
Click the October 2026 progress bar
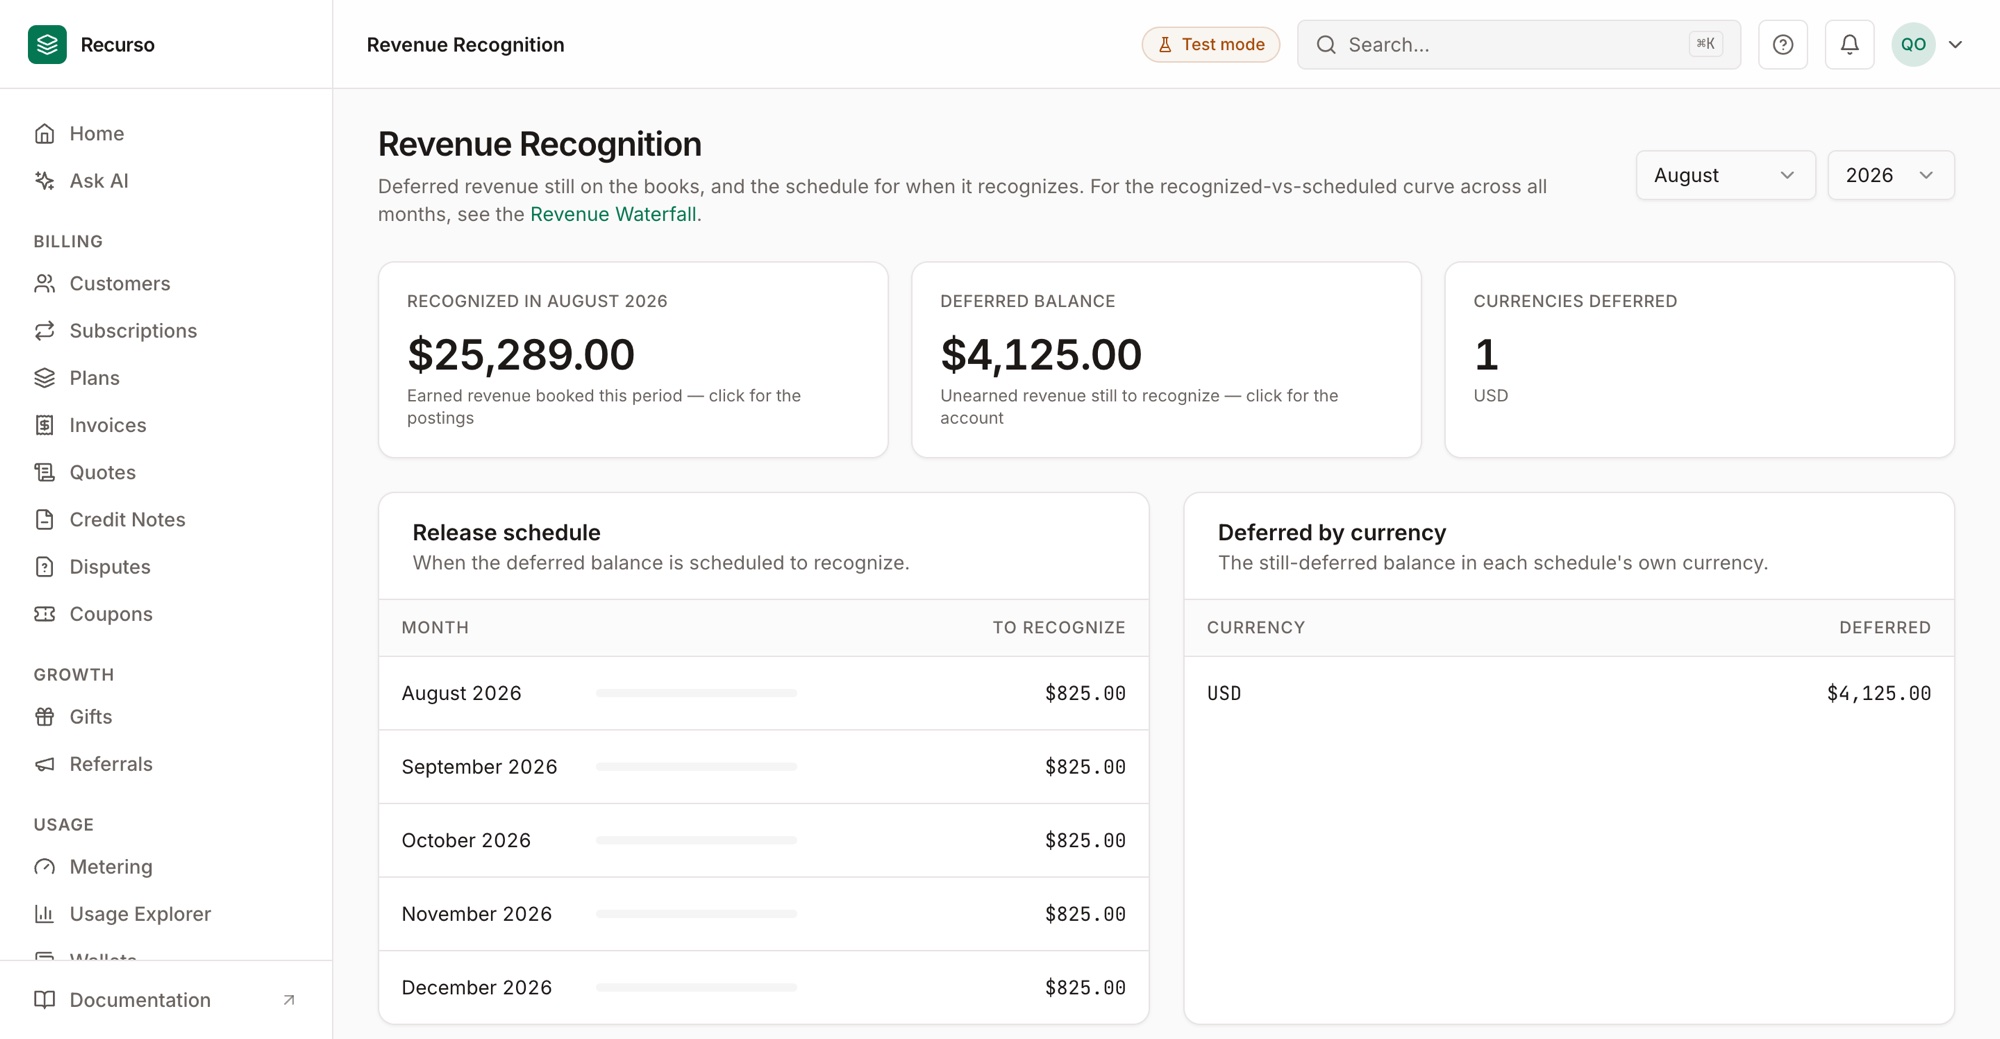tap(696, 840)
